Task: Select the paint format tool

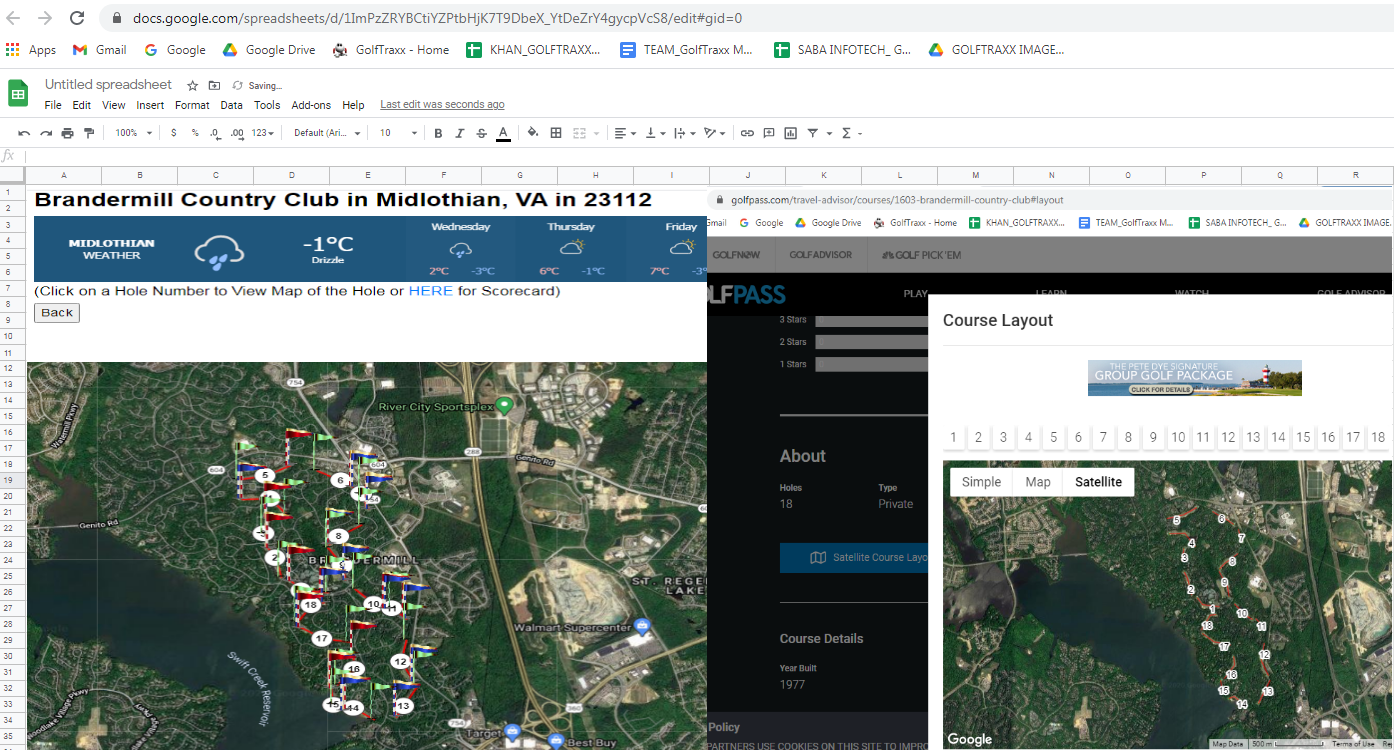Action: 89,133
